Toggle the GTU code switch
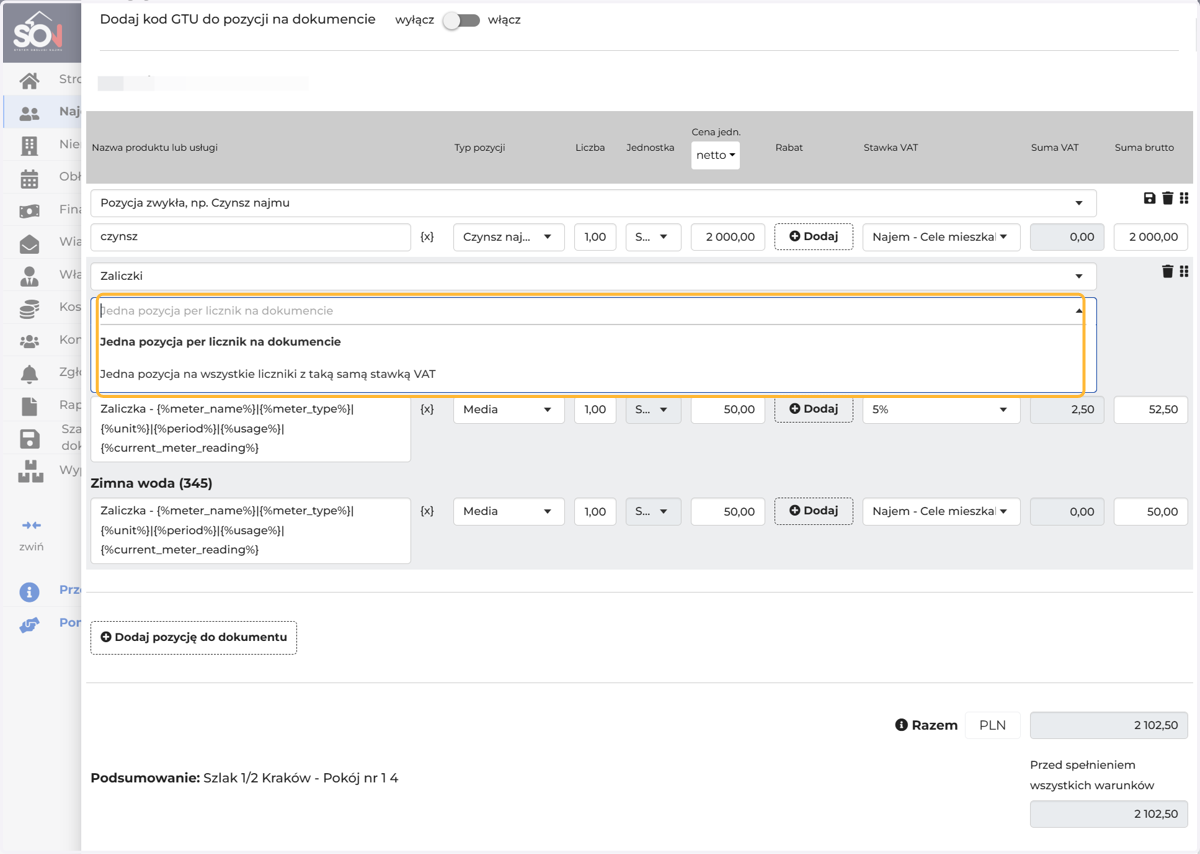Viewport: 1200px width, 854px height. coord(461,20)
